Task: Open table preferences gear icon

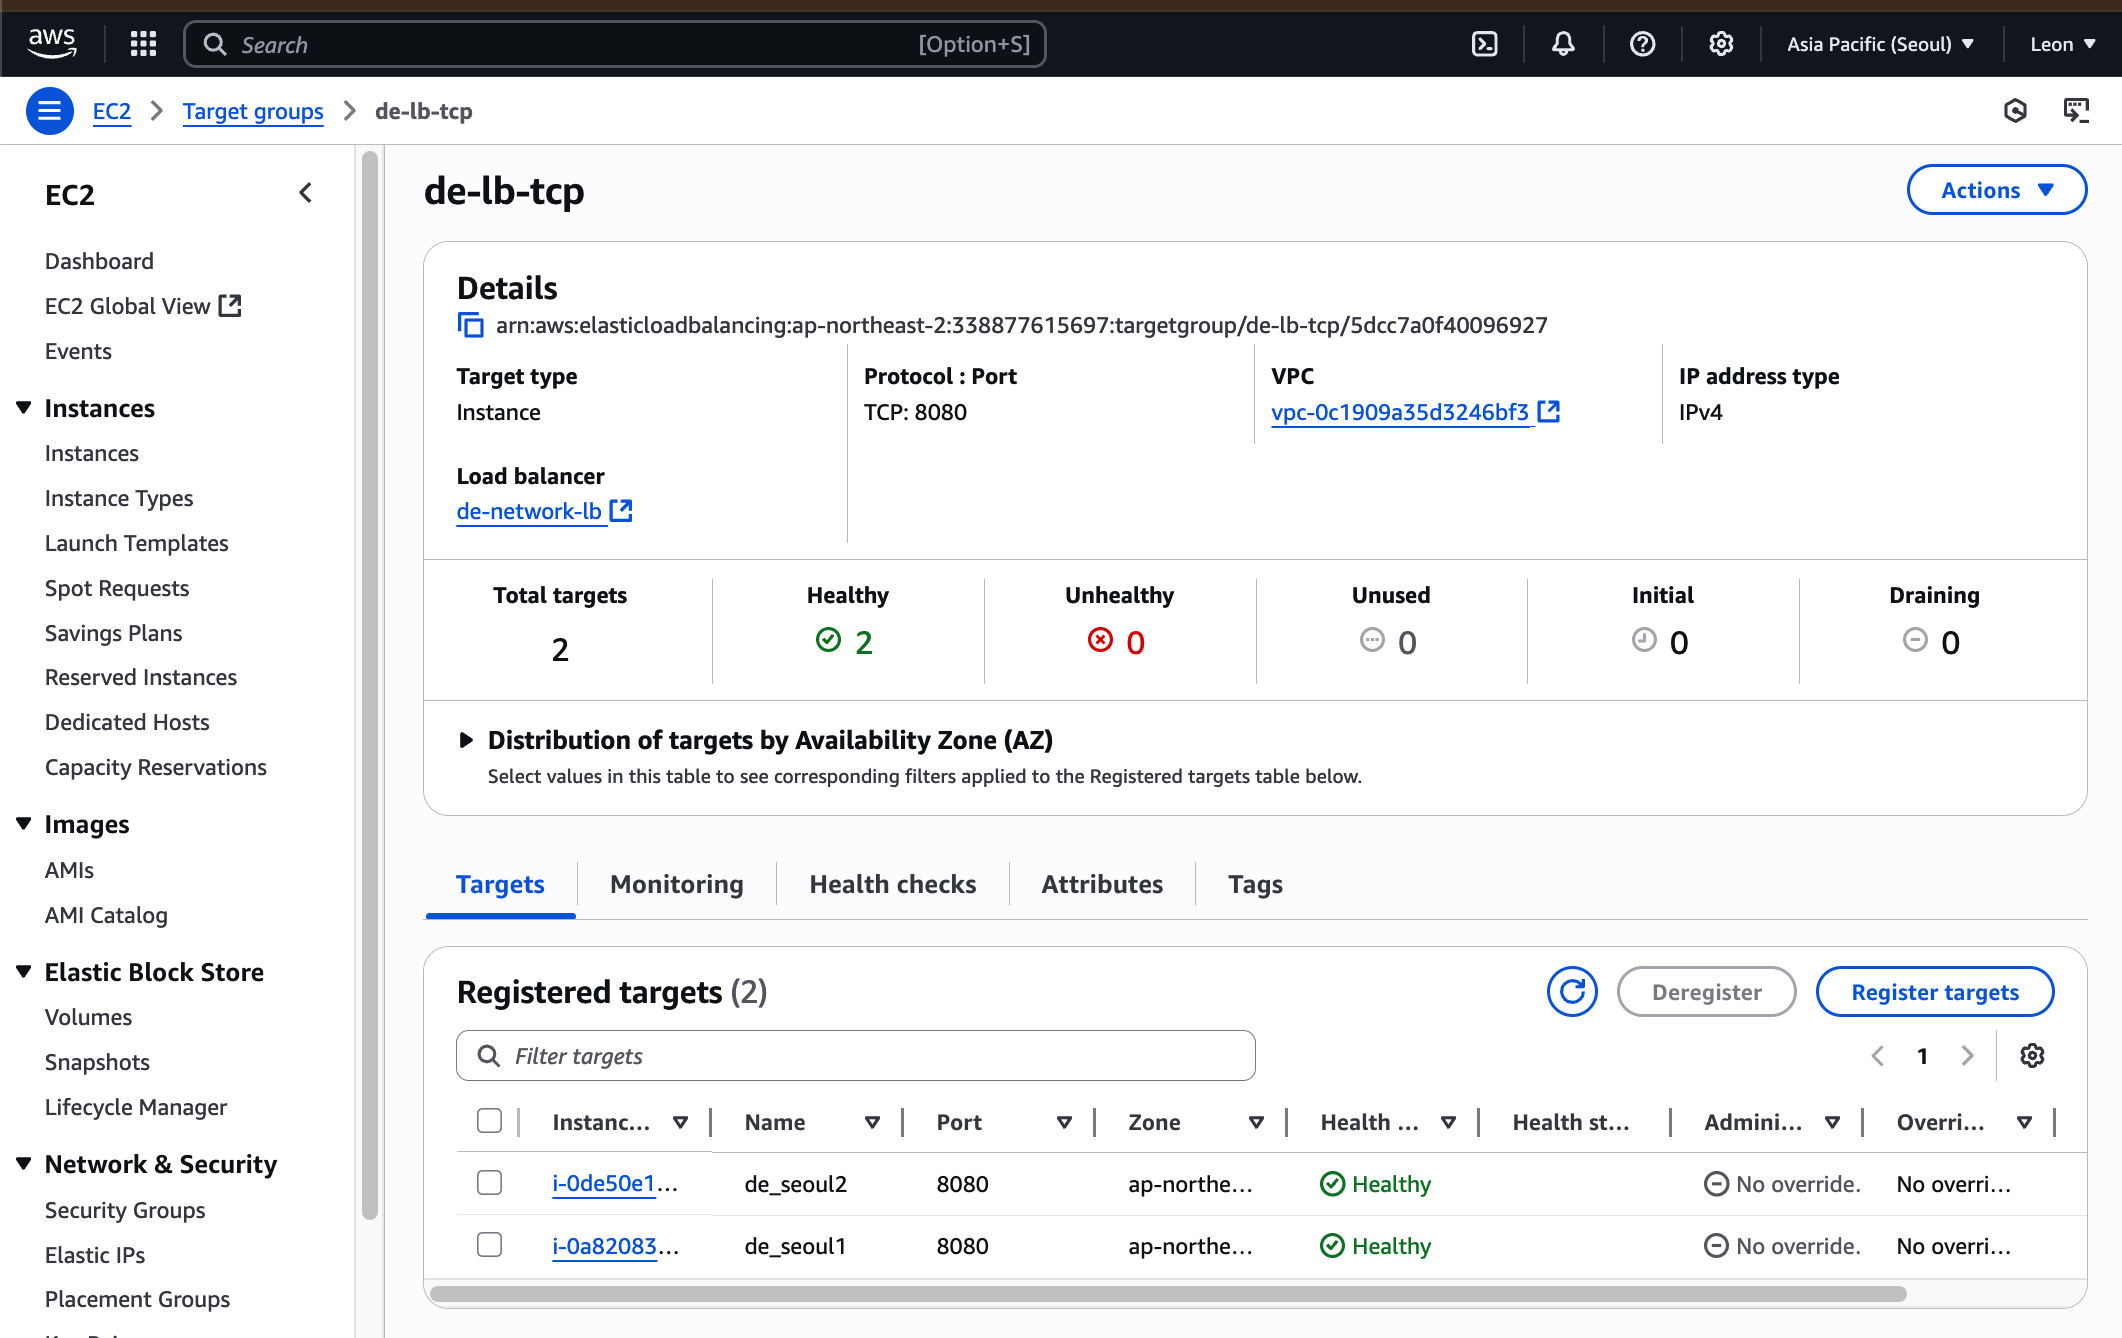Action: pos(2032,1056)
